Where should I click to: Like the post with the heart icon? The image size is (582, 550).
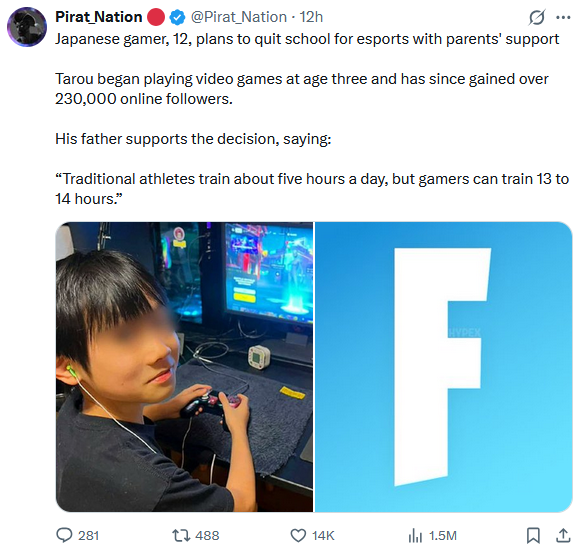[x=298, y=536]
